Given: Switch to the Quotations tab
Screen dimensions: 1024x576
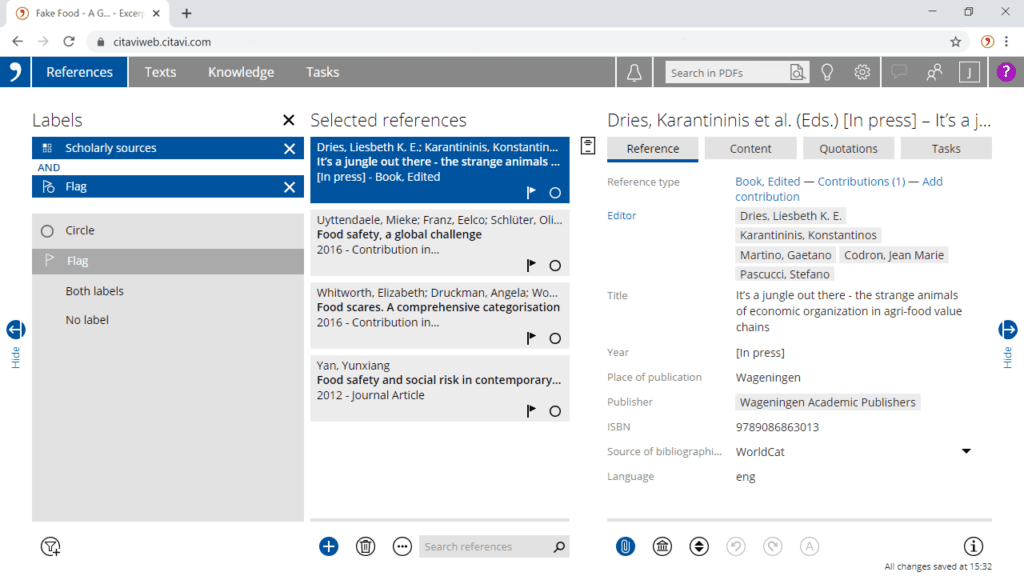Looking at the screenshot, I should click(848, 147).
